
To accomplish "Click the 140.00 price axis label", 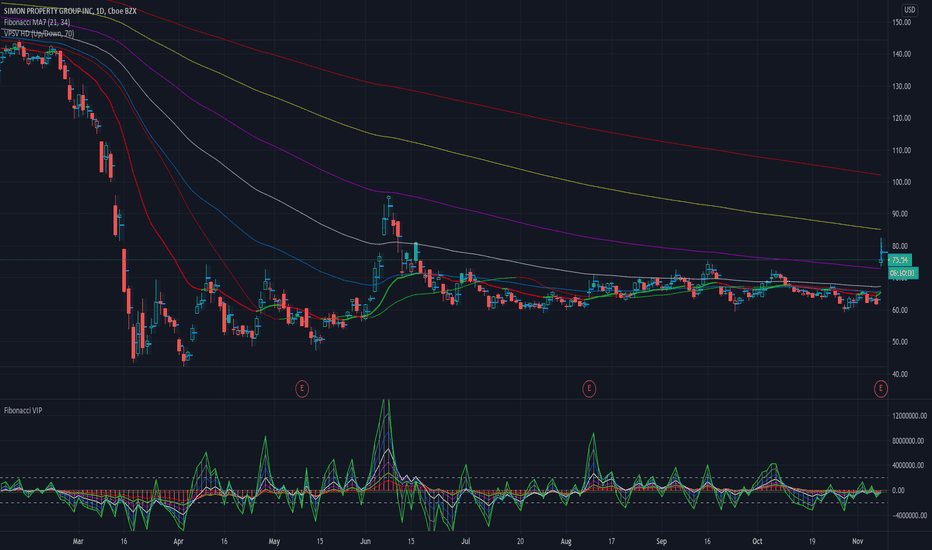I will tap(901, 54).
